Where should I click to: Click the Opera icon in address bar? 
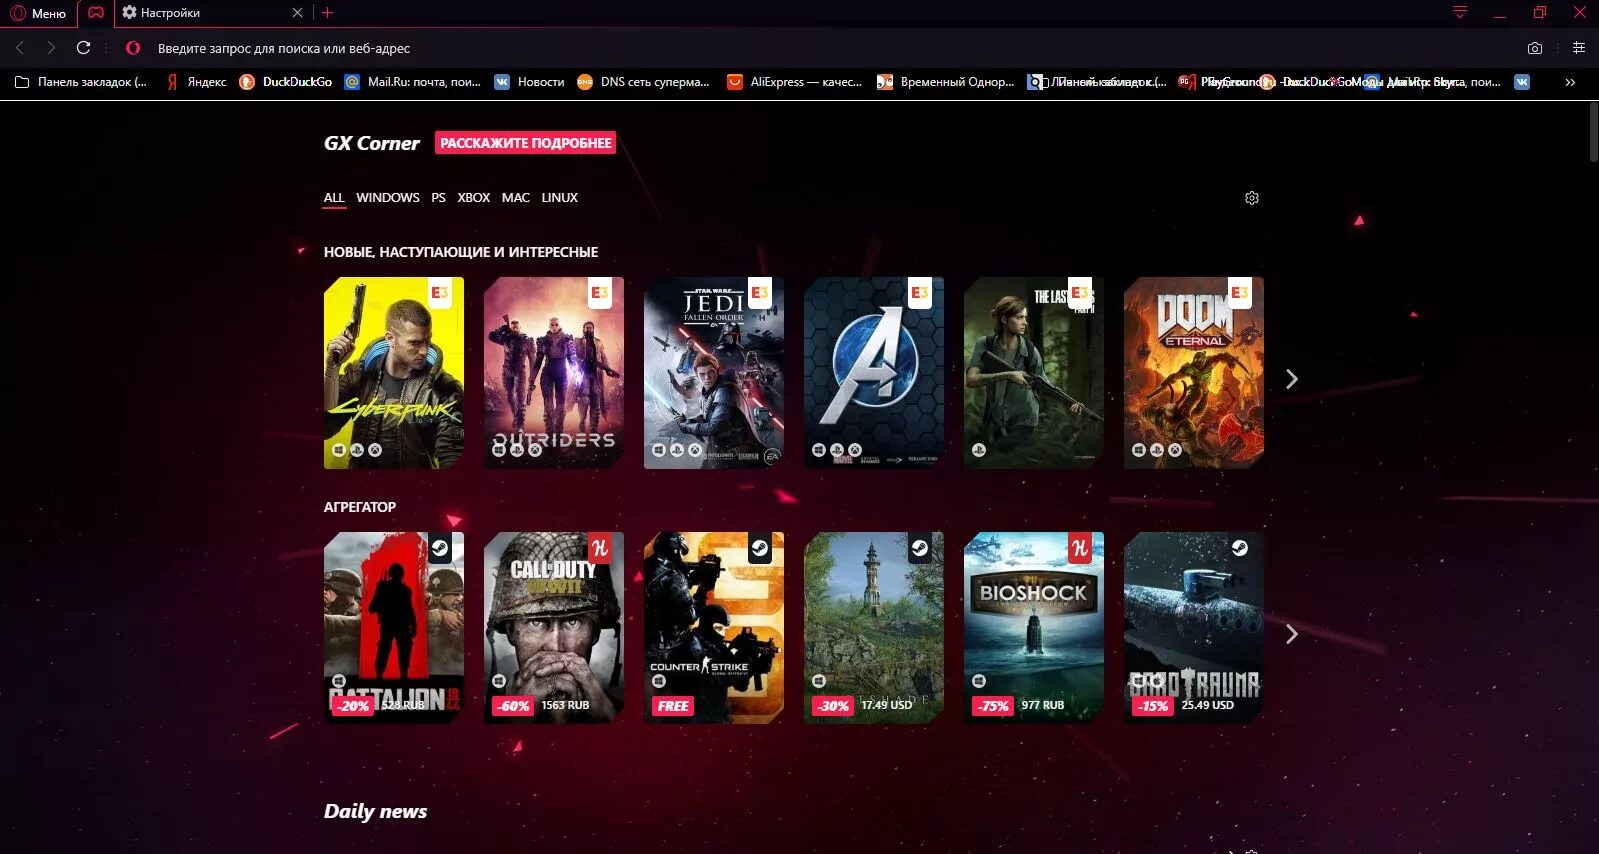(x=133, y=48)
